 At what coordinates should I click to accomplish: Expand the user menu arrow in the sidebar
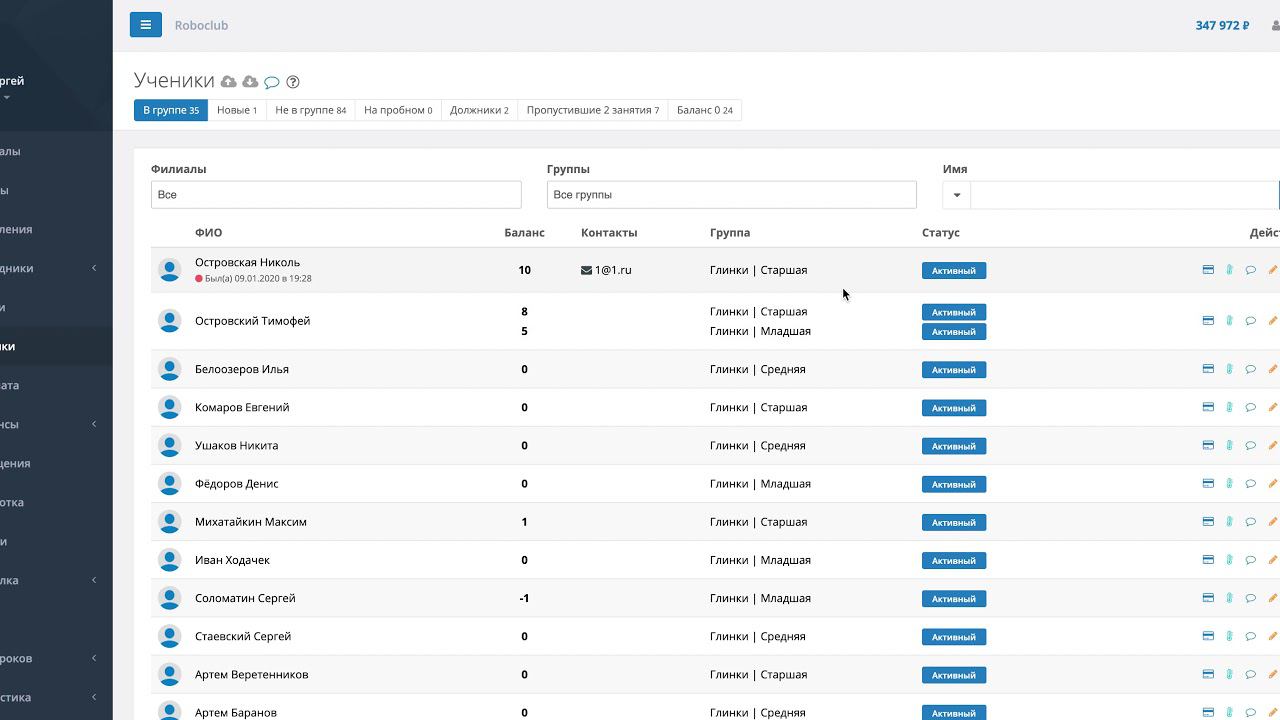(x=6, y=98)
